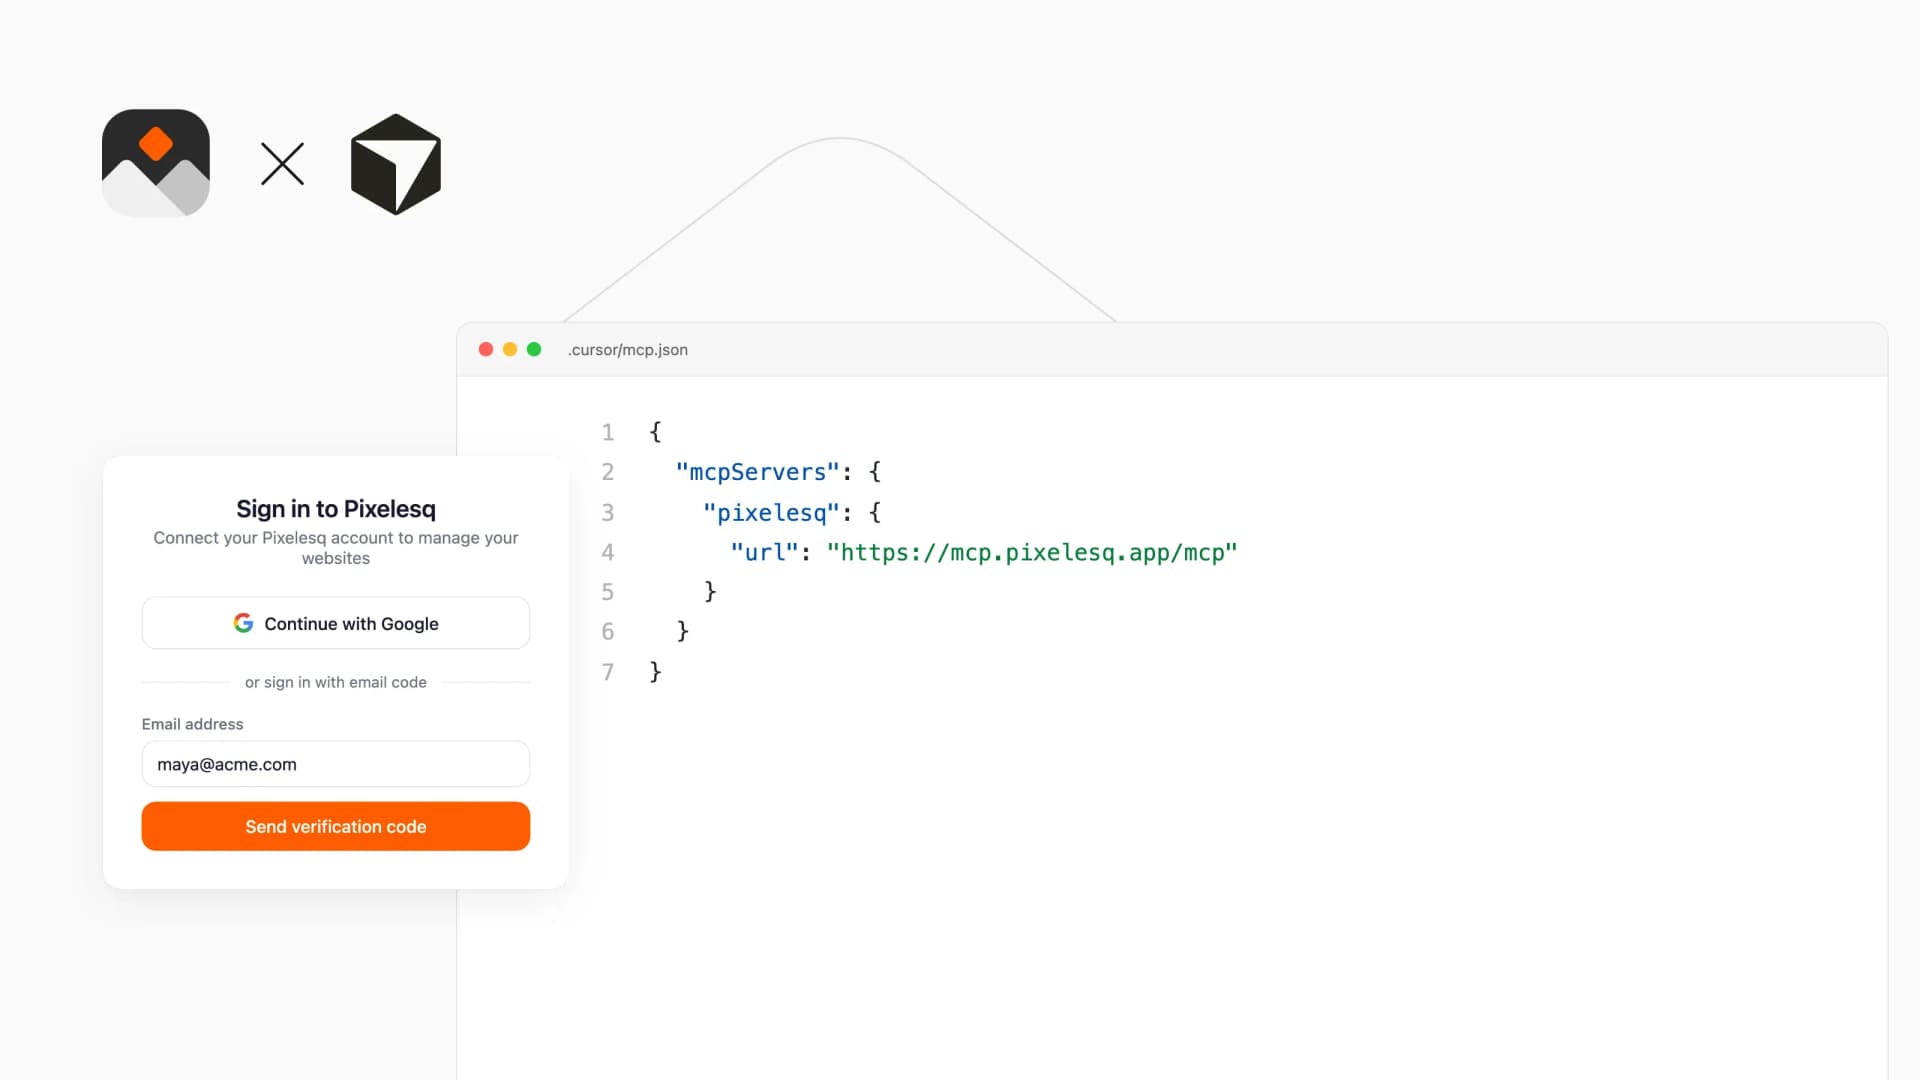The image size is (1920, 1080).
Task: Click the Pixelesq mountain logo icon
Action: (156, 163)
